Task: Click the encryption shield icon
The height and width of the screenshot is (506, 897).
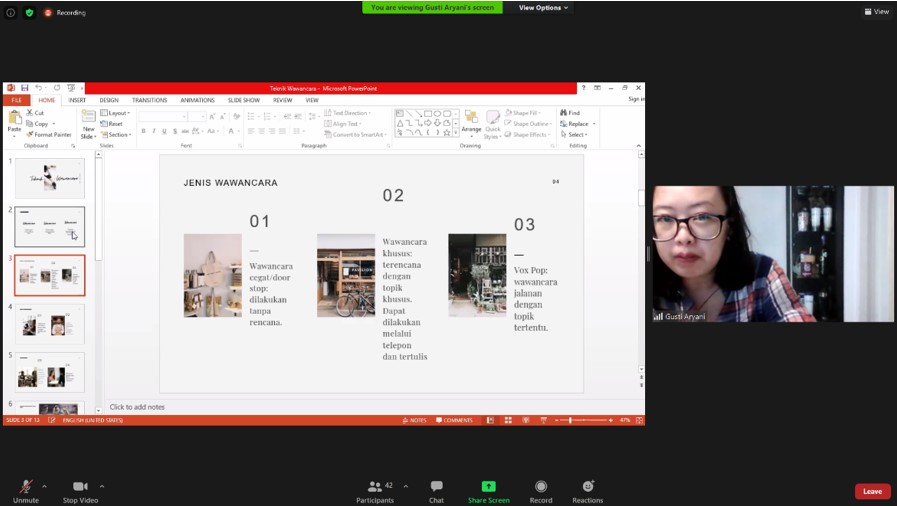Action: pos(29,12)
